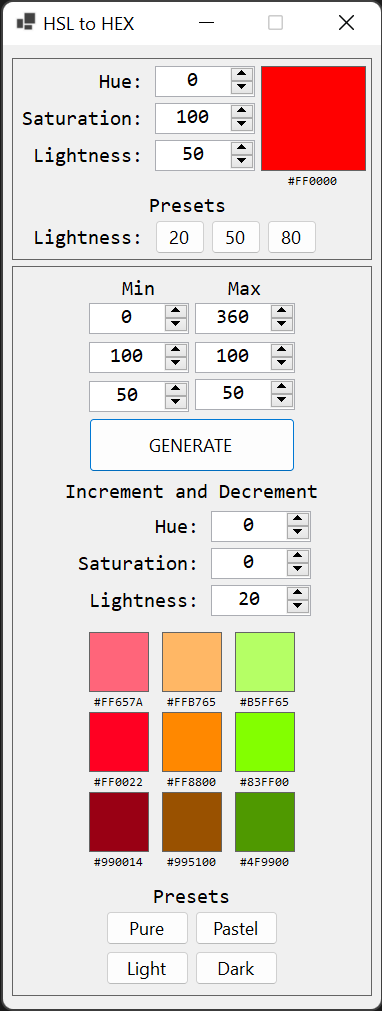The width and height of the screenshot is (382, 1011).
Task: Click the #FF0000 hex label text
Action: tap(313, 181)
